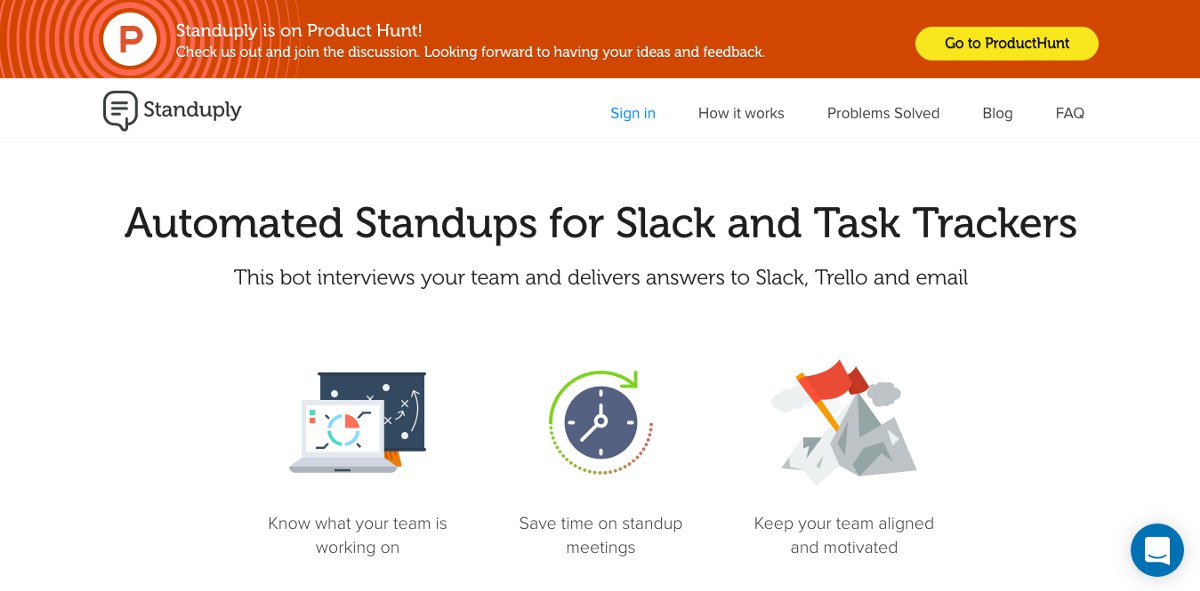Click "Know what your team is working on" caption

click(357, 535)
